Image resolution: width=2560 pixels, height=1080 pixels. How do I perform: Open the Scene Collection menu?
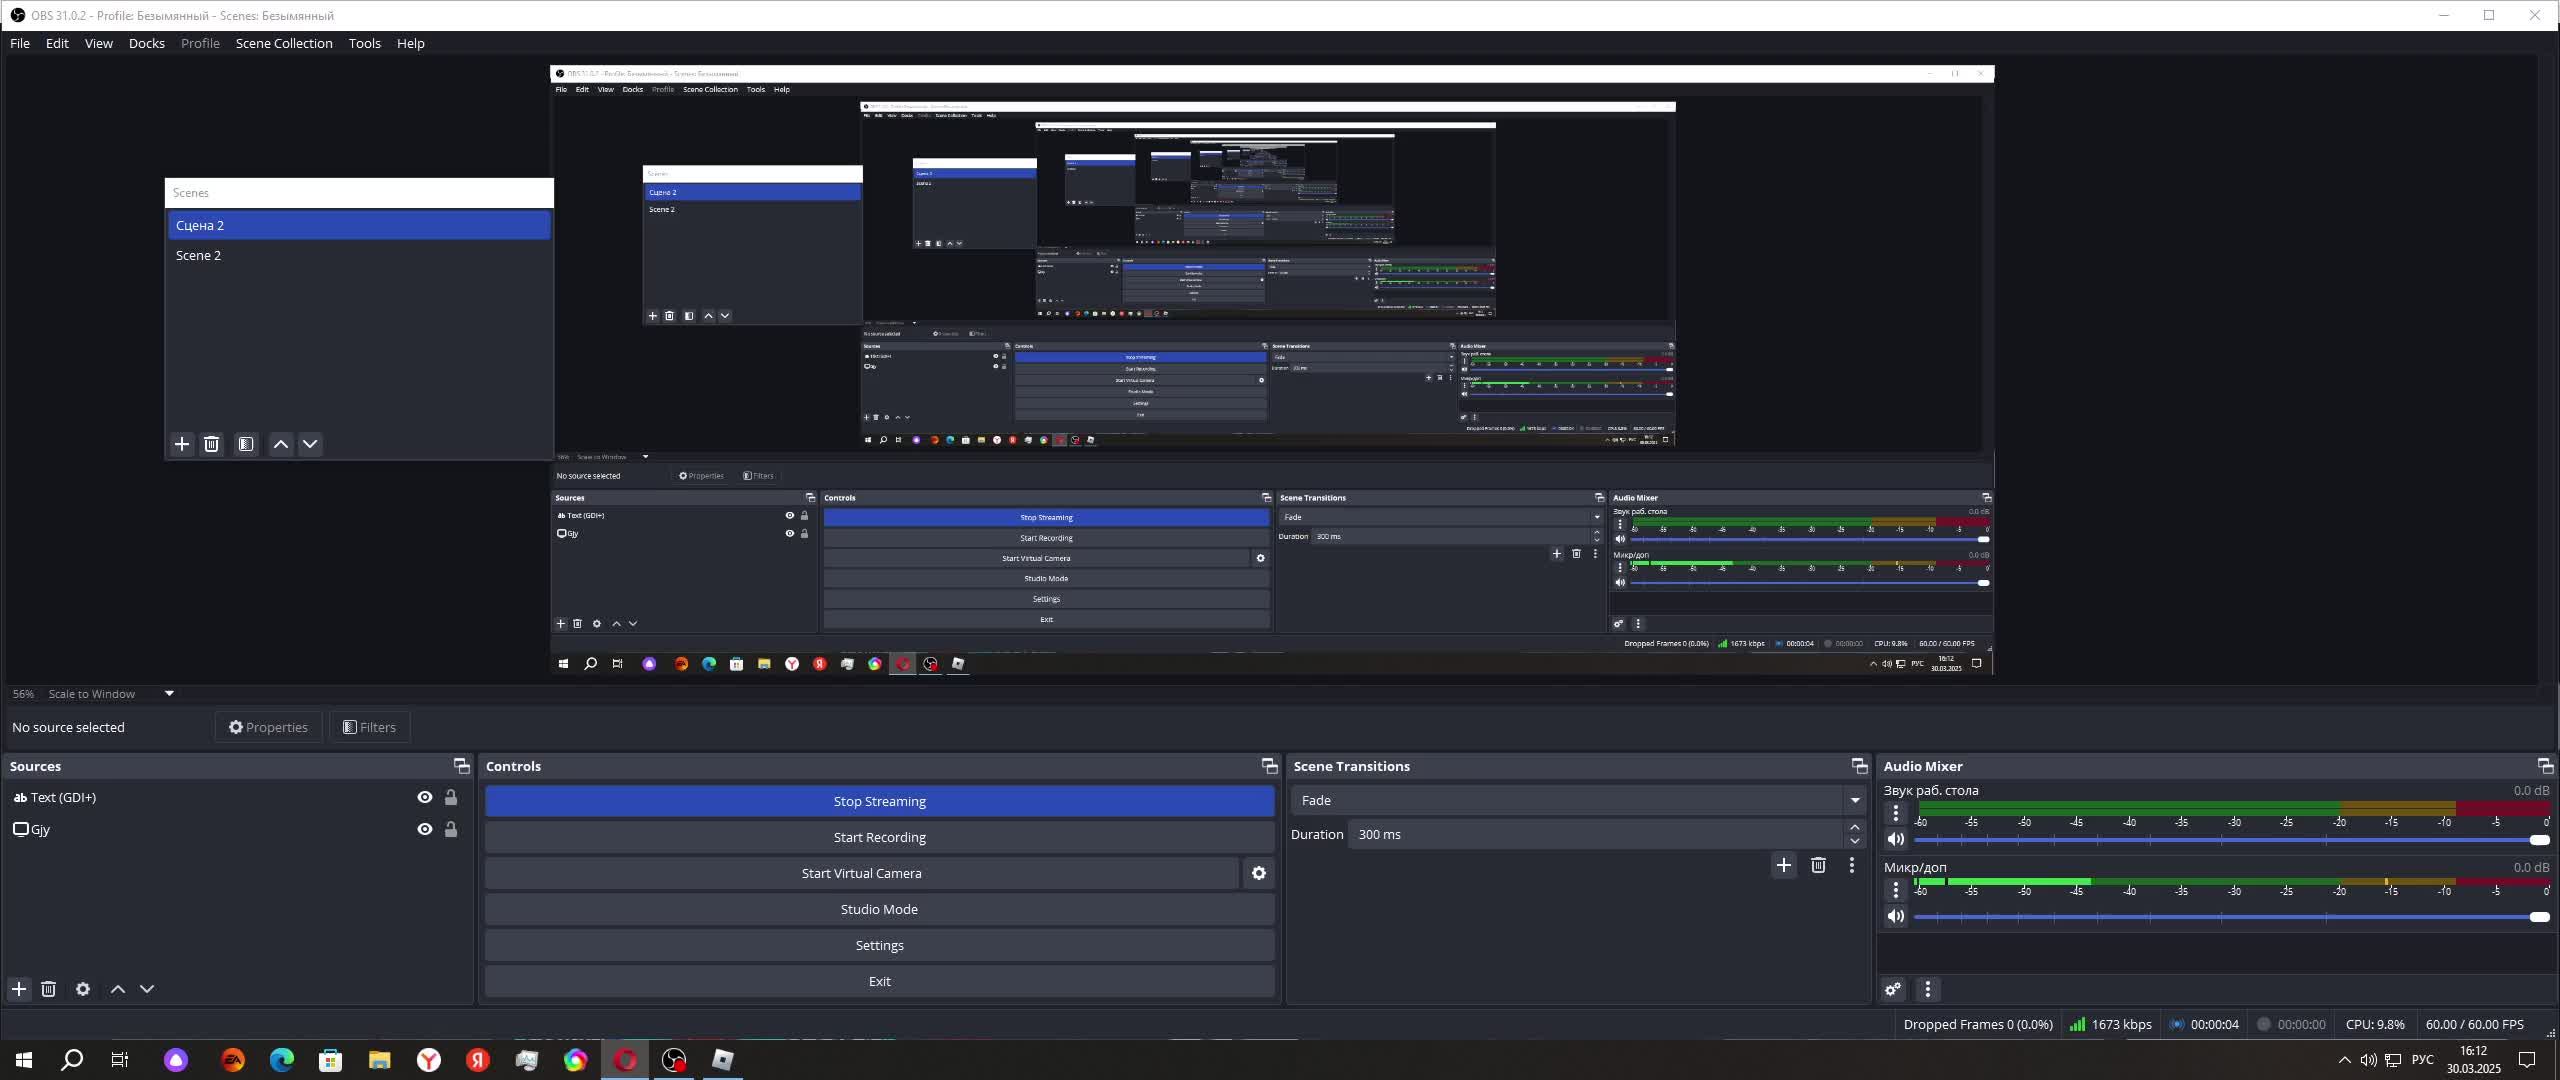pos(284,43)
